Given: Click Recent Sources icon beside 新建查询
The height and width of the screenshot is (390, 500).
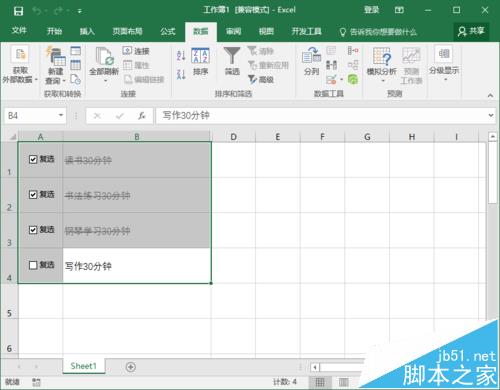Looking at the screenshot, I should (x=76, y=79).
